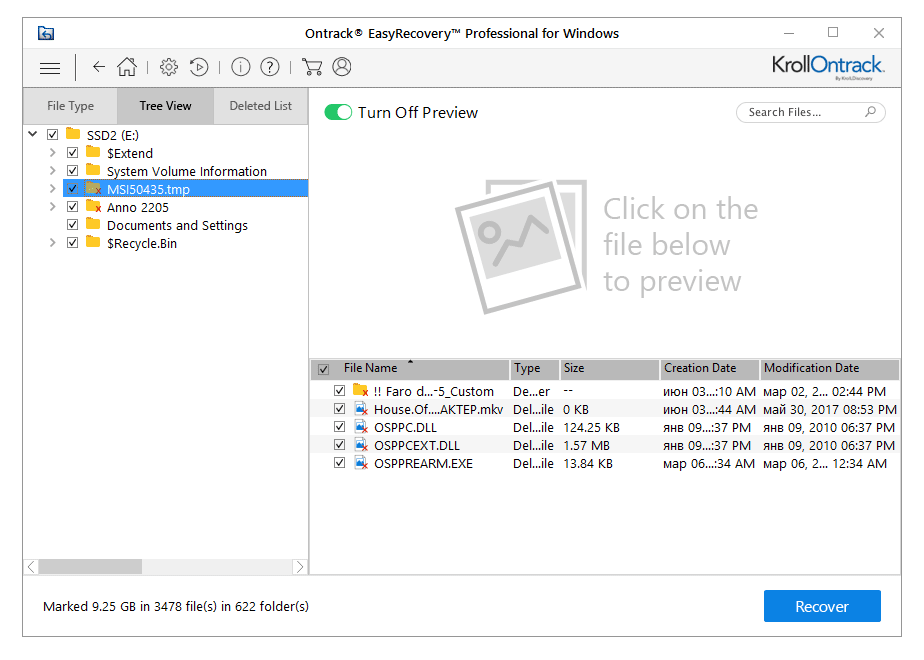Uncheck the System Volume Information checkbox
924x660 pixels.
click(72, 171)
